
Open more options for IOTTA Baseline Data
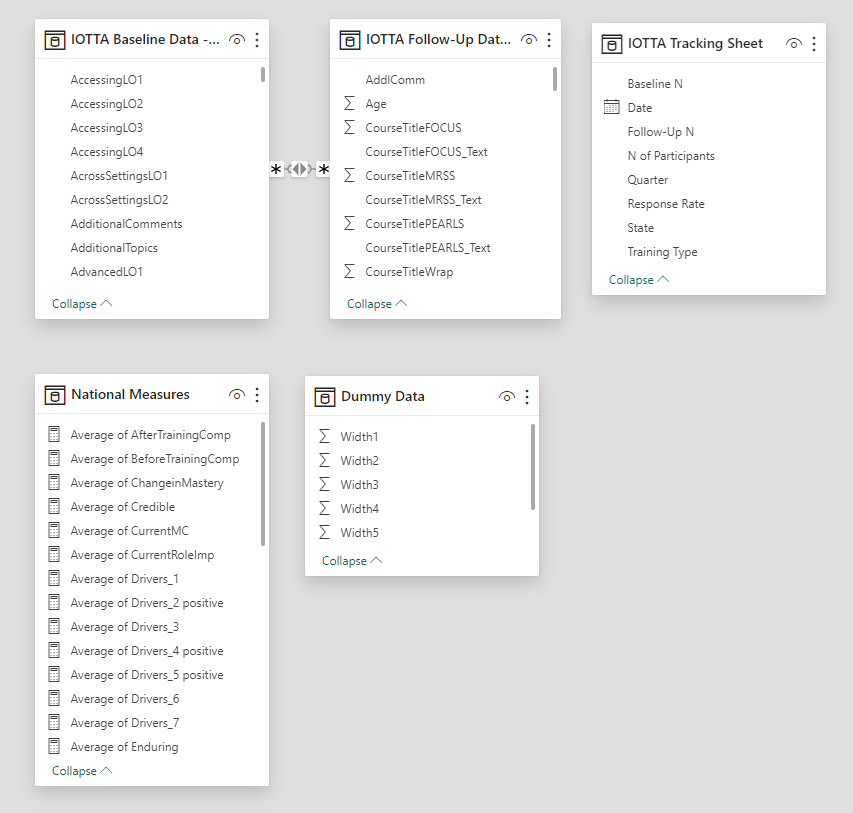coord(257,40)
